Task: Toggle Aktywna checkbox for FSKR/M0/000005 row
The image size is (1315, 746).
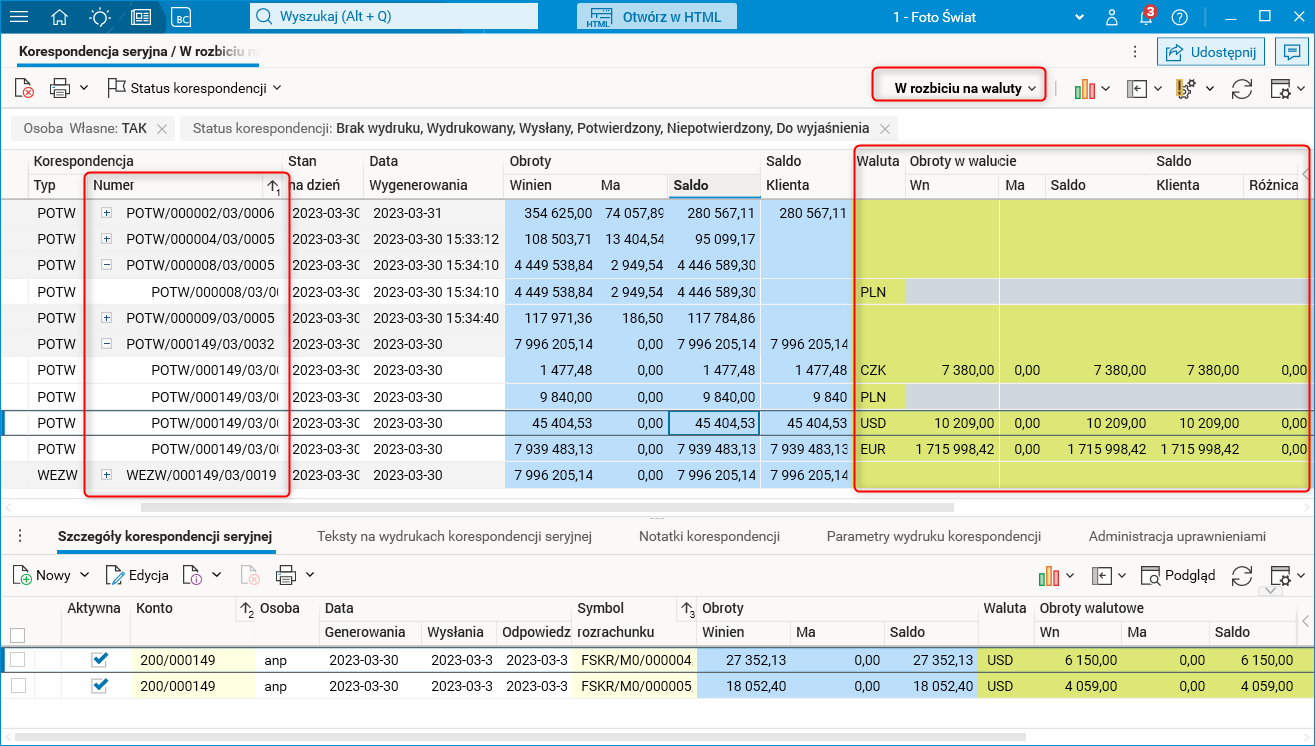Action: (x=100, y=686)
